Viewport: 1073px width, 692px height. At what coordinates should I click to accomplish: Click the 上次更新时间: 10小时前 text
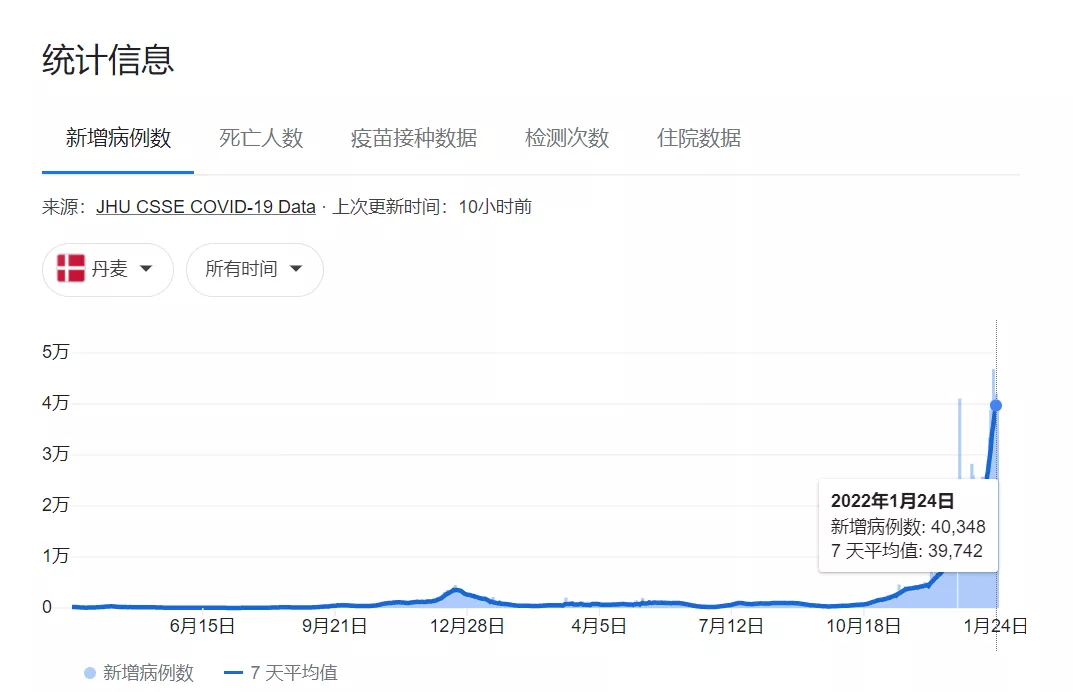[x=432, y=207]
